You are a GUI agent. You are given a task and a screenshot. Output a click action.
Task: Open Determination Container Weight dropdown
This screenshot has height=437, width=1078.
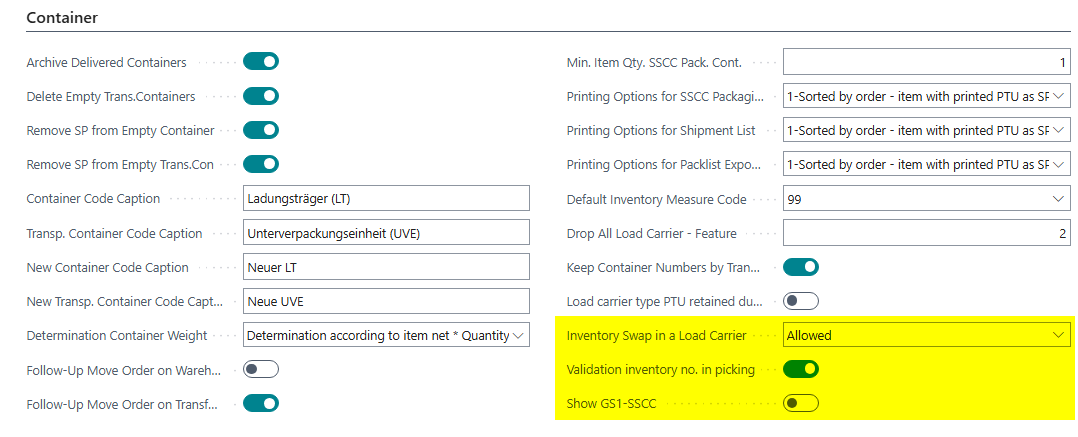519,336
